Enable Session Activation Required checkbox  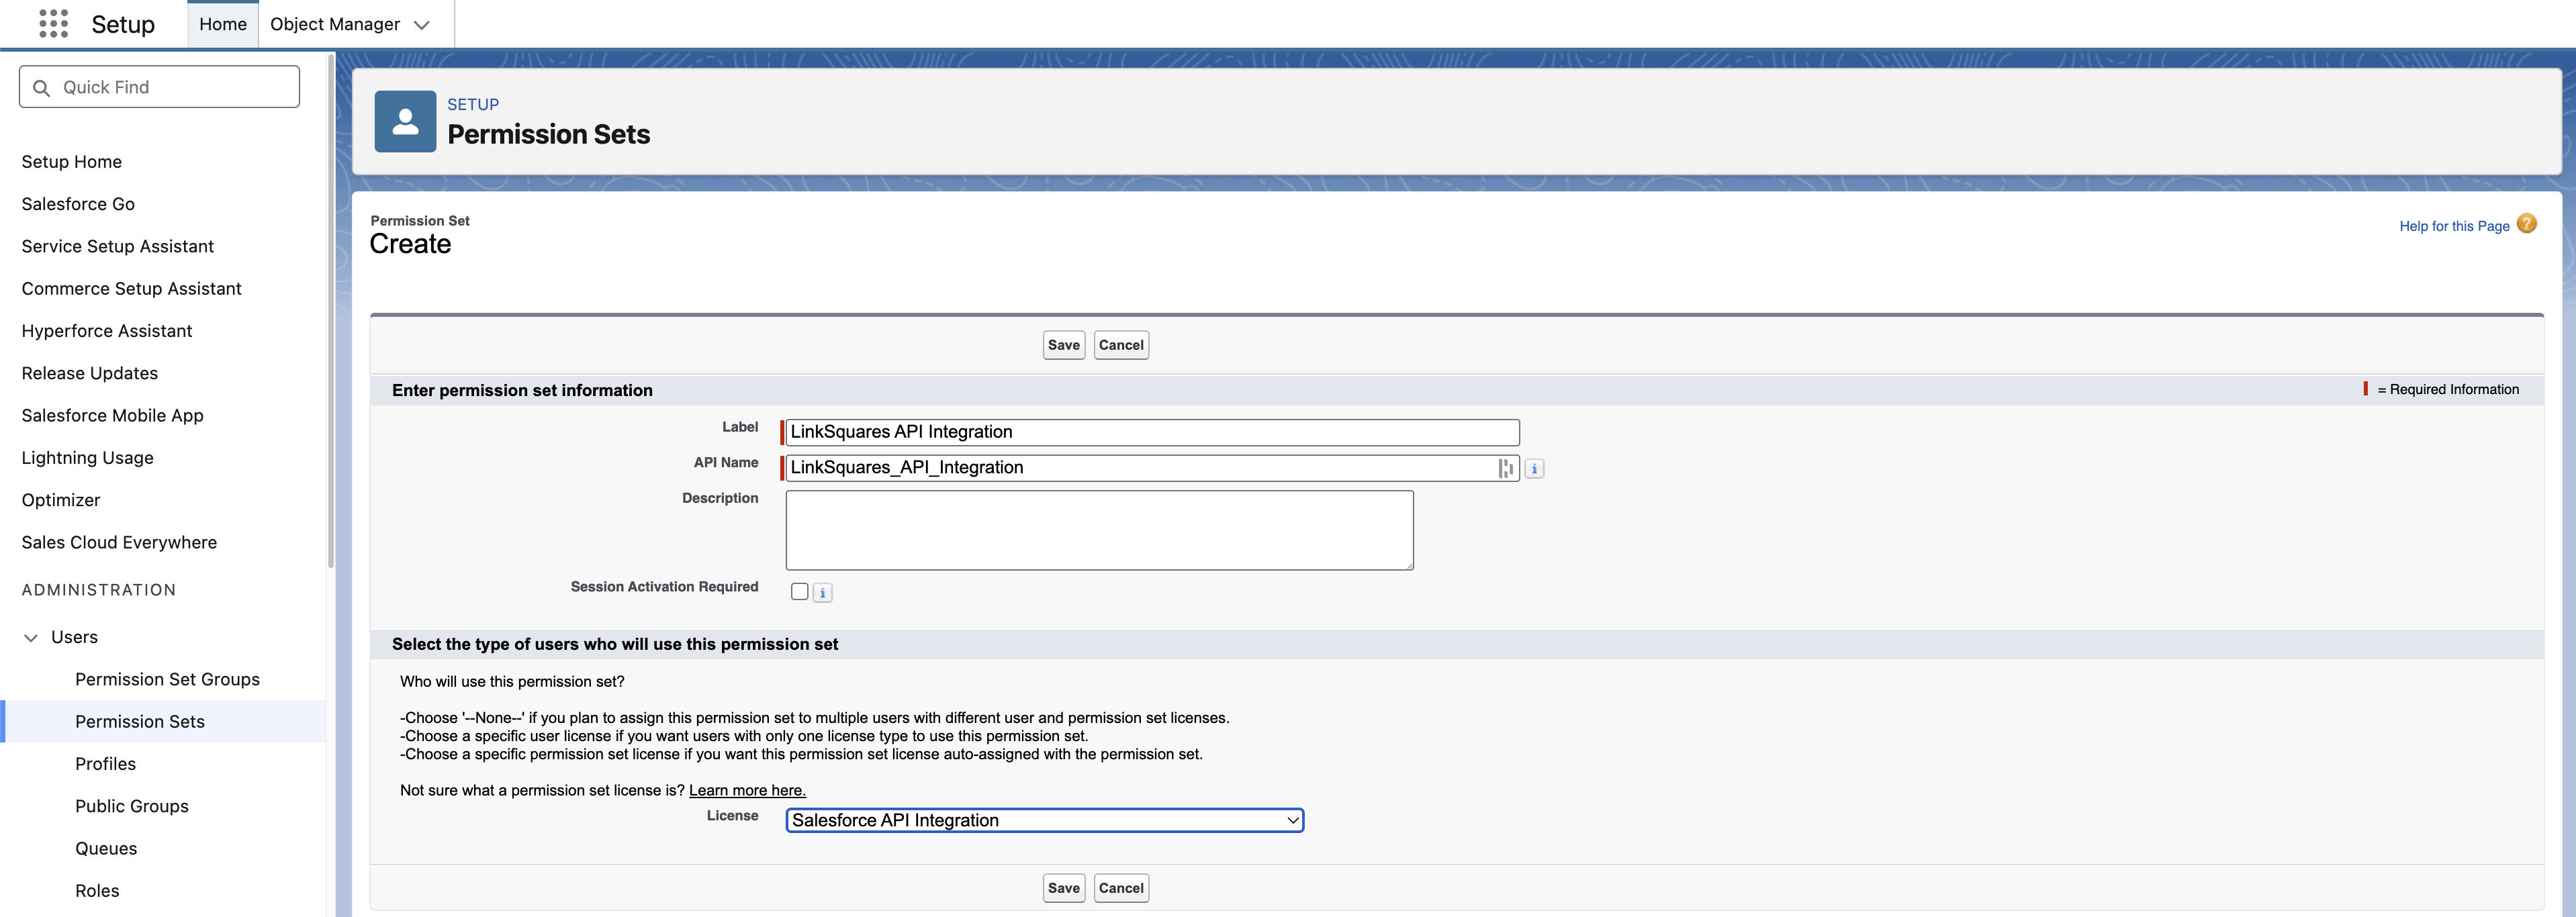pos(799,592)
